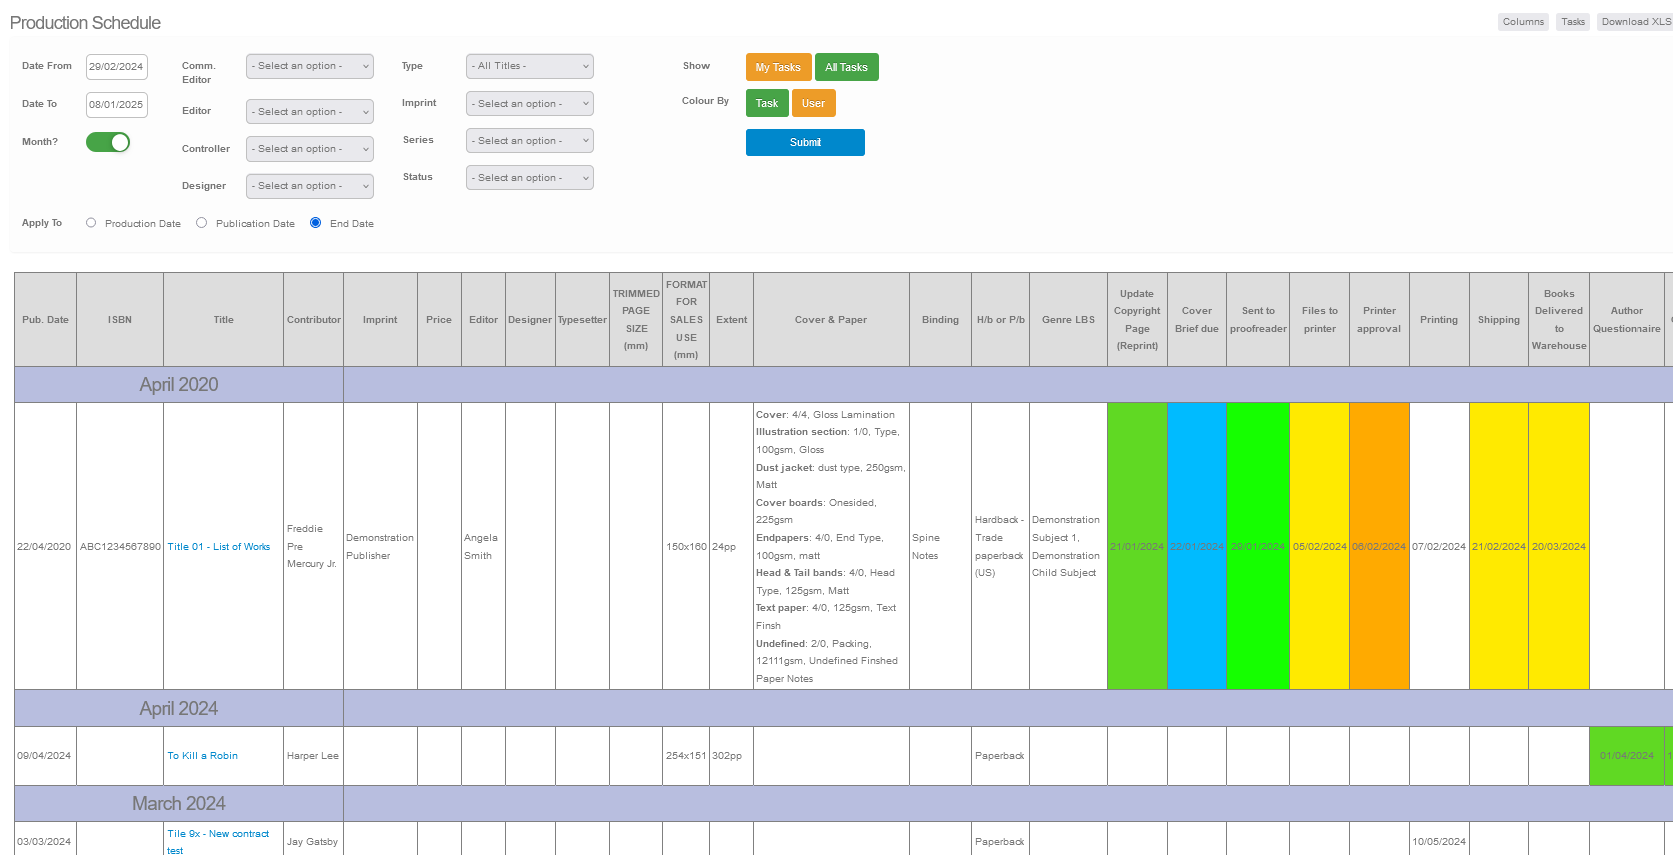The width and height of the screenshot is (1673, 855).
Task: Select the End Date radio button
Action: pyautogui.click(x=316, y=223)
